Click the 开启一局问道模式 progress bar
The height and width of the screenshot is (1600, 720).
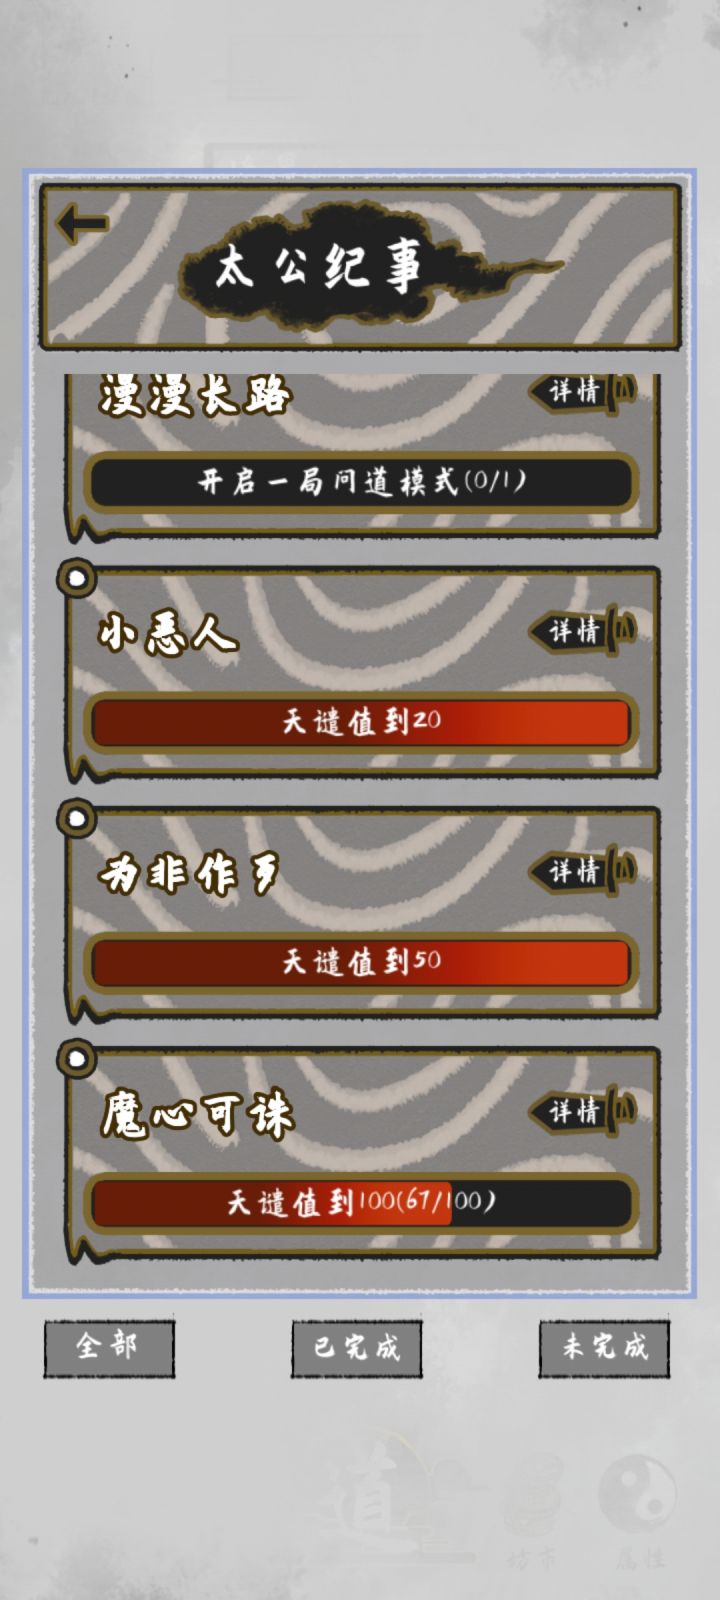[360, 482]
